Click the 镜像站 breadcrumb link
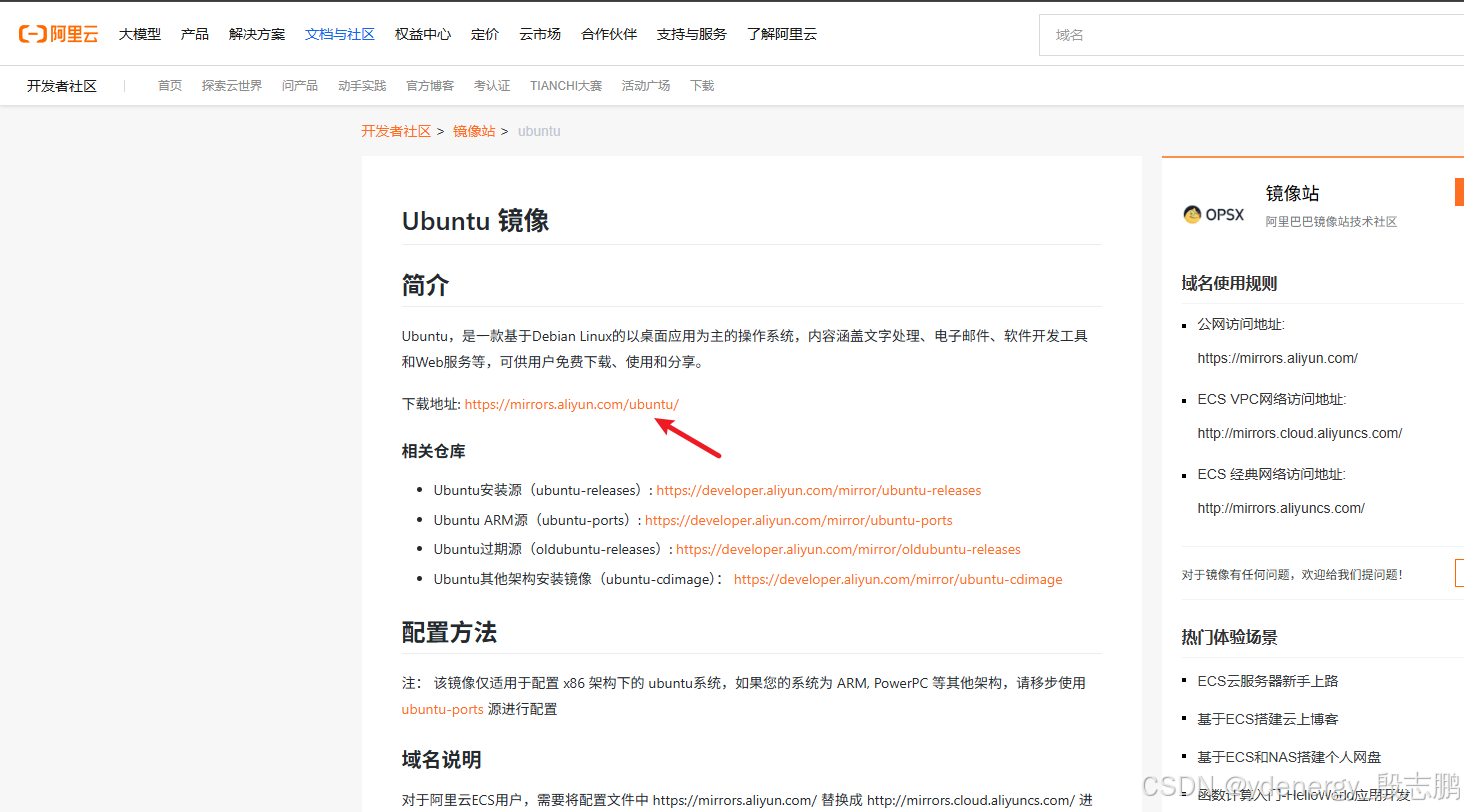Image resolution: width=1464 pixels, height=812 pixels. [x=474, y=131]
